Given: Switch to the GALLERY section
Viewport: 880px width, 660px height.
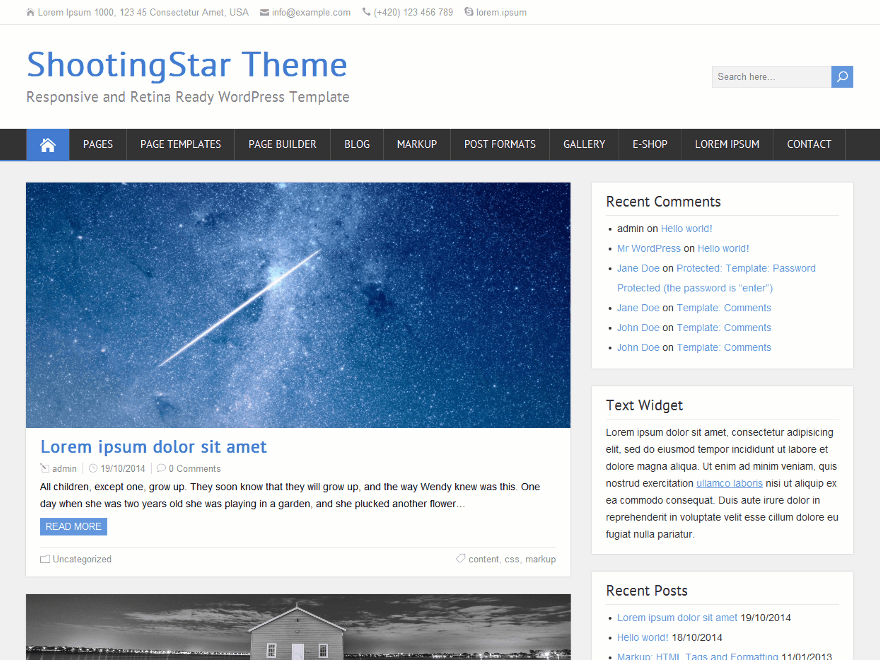Looking at the screenshot, I should 584,144.
